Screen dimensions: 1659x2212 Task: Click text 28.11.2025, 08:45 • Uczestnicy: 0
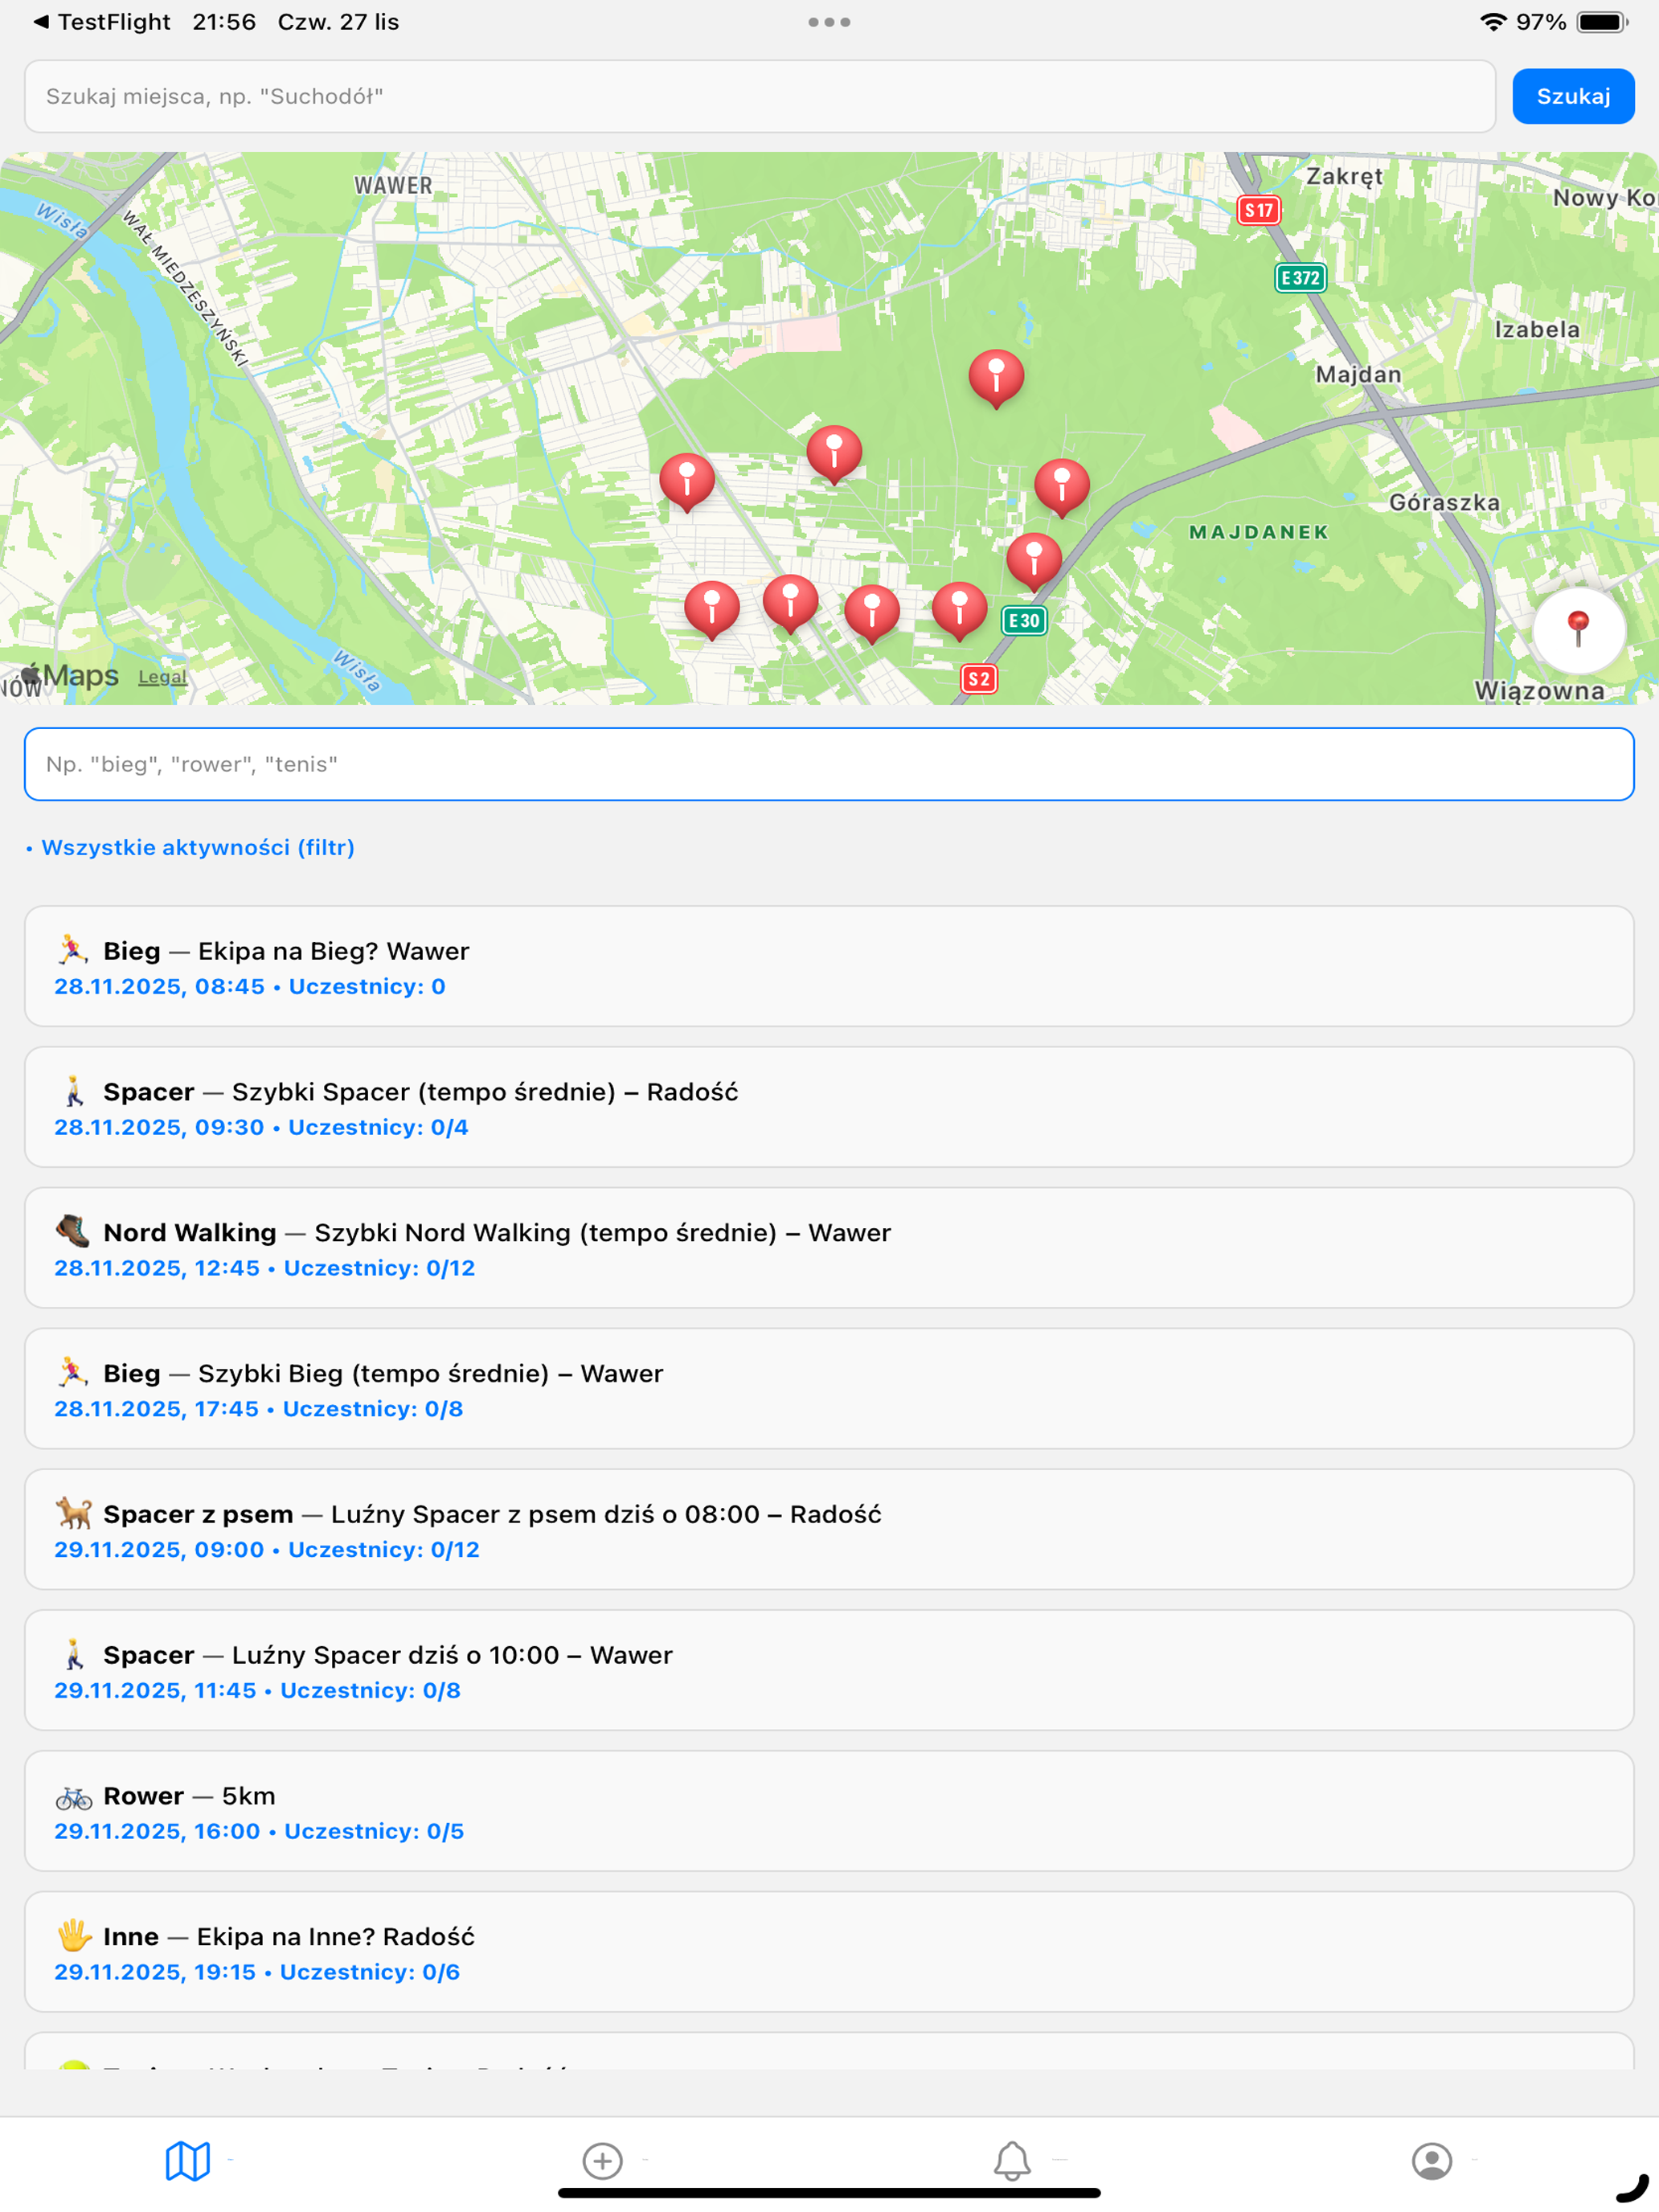pos(250,986)
